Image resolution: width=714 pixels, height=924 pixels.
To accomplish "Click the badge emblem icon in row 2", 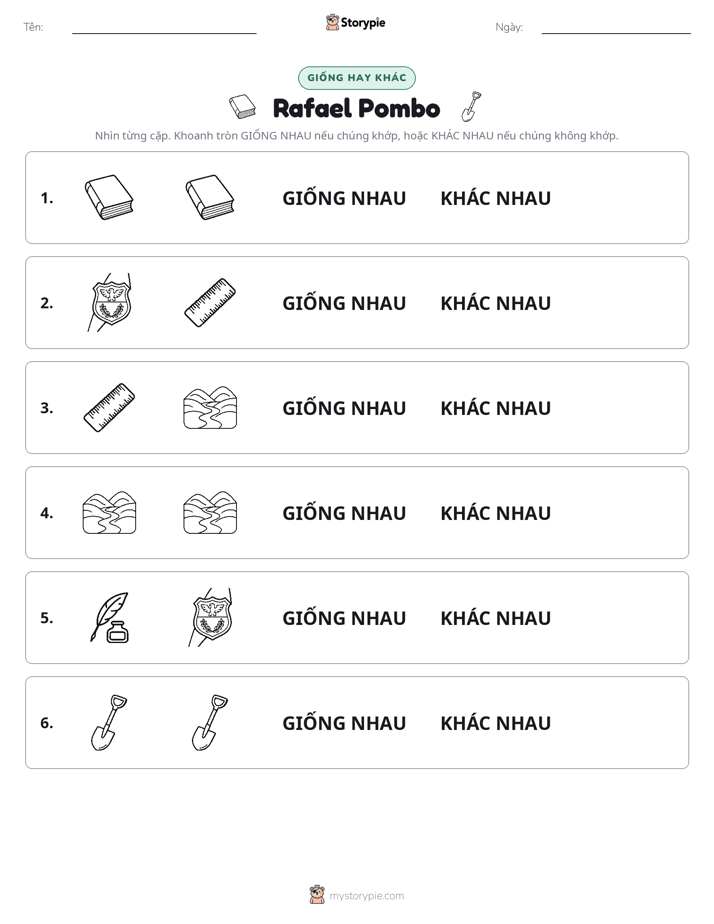I will click(110, 302).
